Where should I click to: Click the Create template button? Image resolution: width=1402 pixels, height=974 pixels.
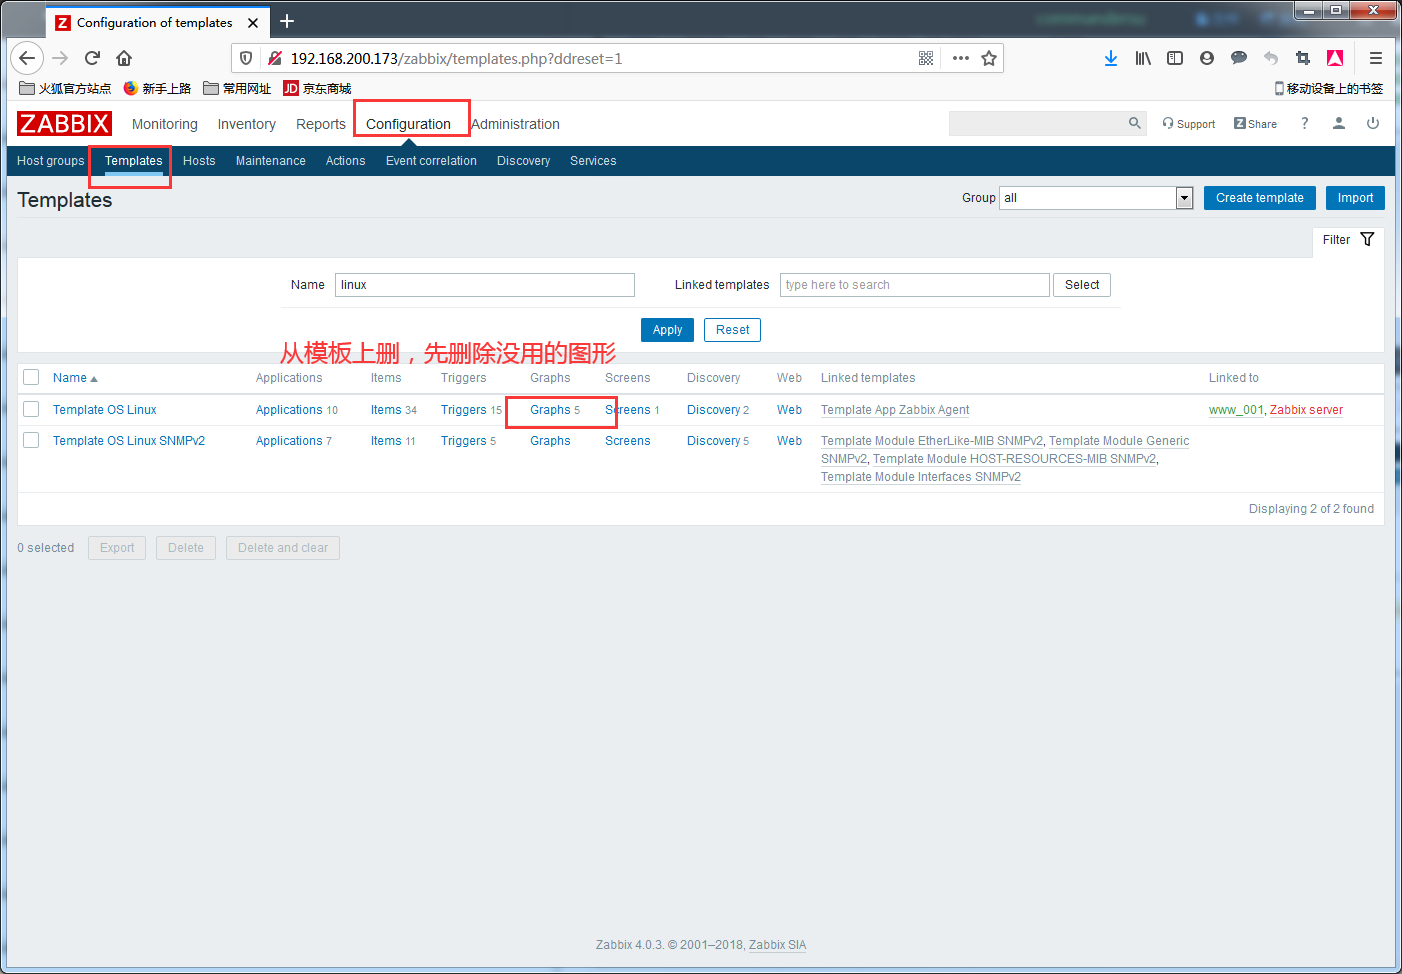click(x=1260, y=198)
